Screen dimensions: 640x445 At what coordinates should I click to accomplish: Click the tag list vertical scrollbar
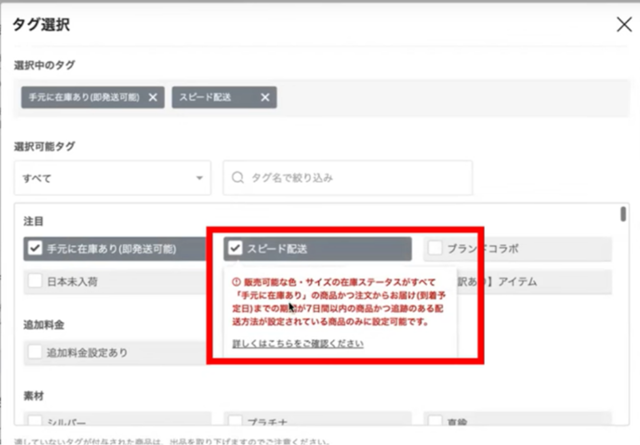(624, 300)
